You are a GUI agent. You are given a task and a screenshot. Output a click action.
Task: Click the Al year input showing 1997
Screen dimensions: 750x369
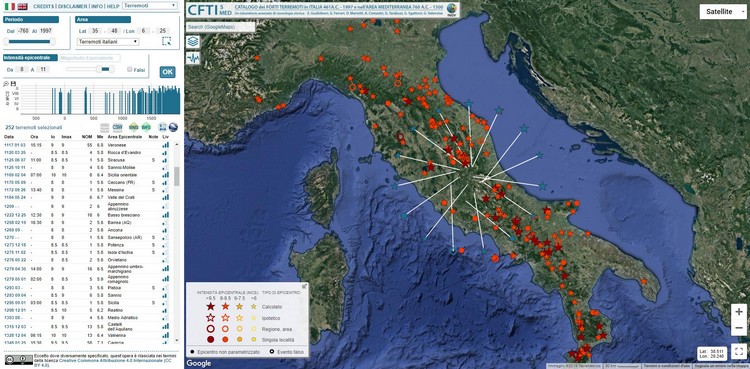(x=45, y=31)
